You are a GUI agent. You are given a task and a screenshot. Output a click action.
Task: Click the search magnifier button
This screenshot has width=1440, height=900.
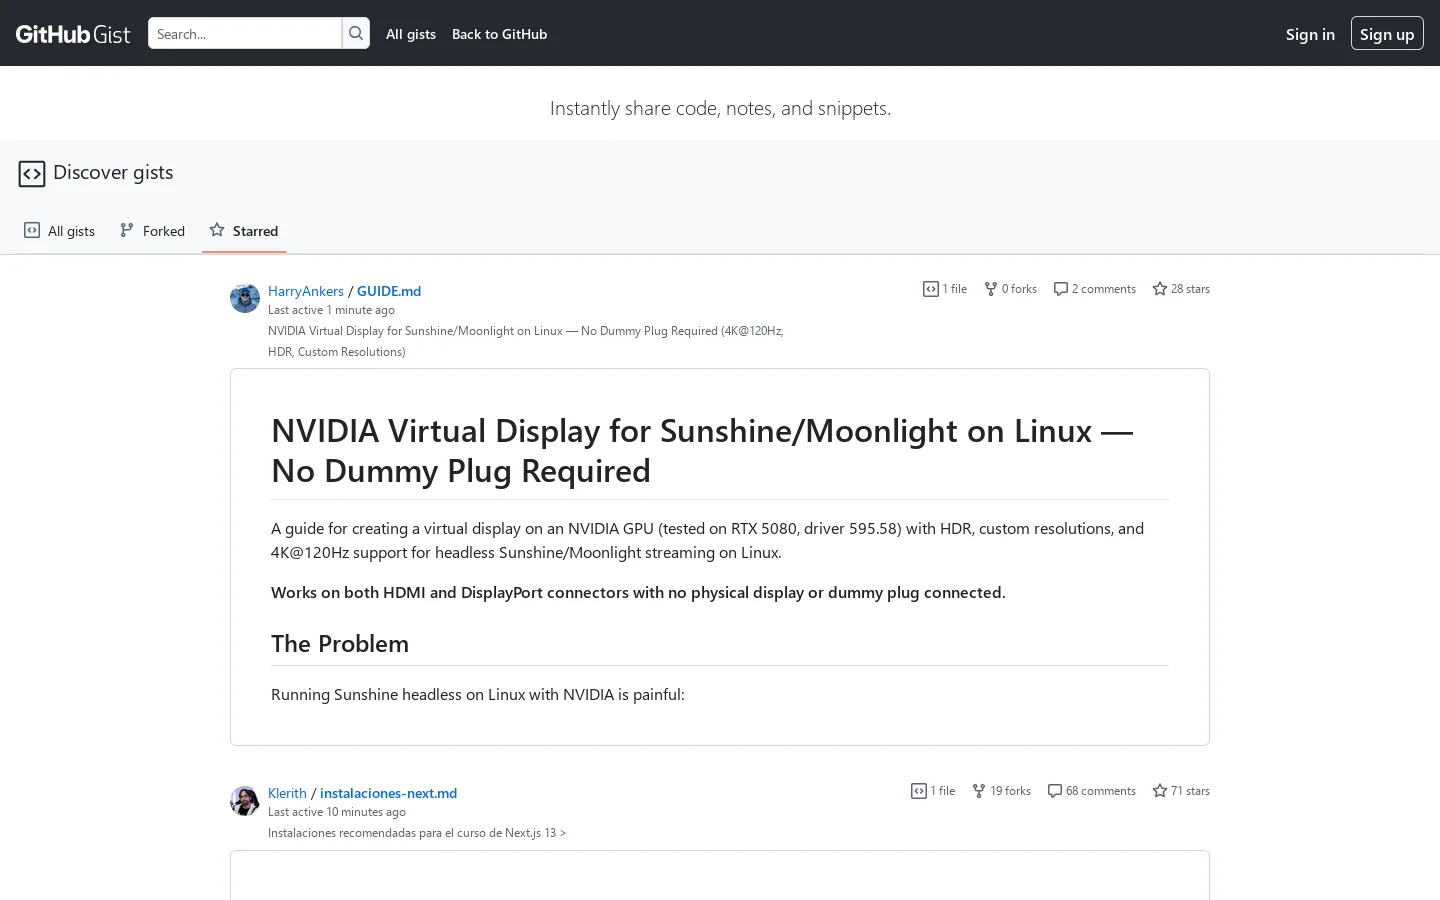356,33
